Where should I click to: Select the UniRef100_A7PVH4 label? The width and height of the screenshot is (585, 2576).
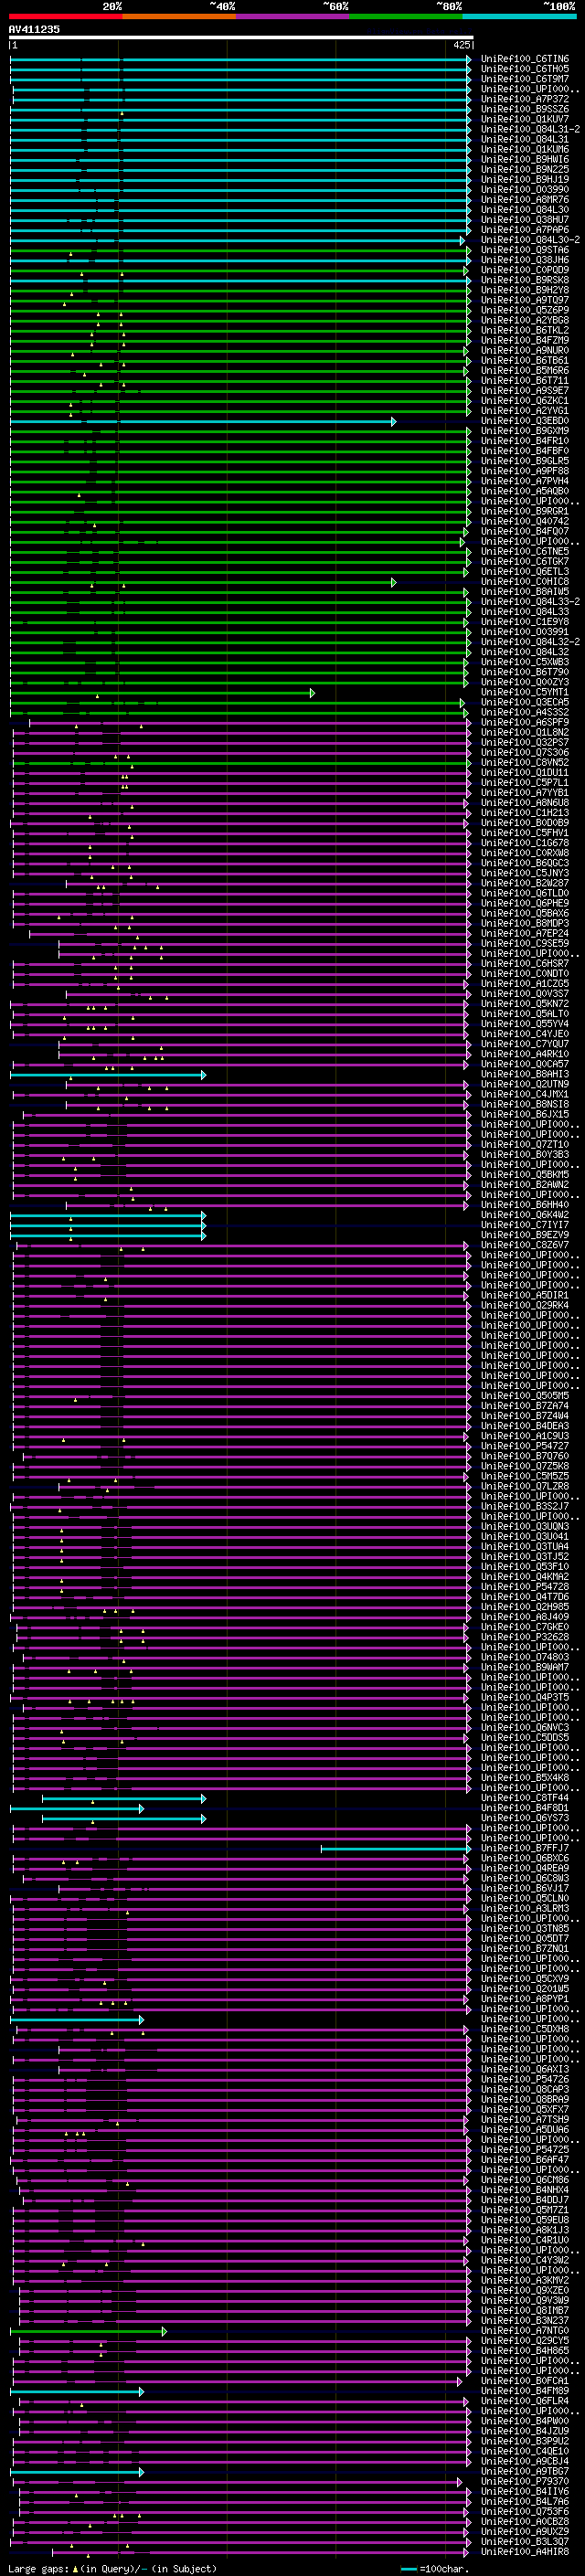[525, 481]
